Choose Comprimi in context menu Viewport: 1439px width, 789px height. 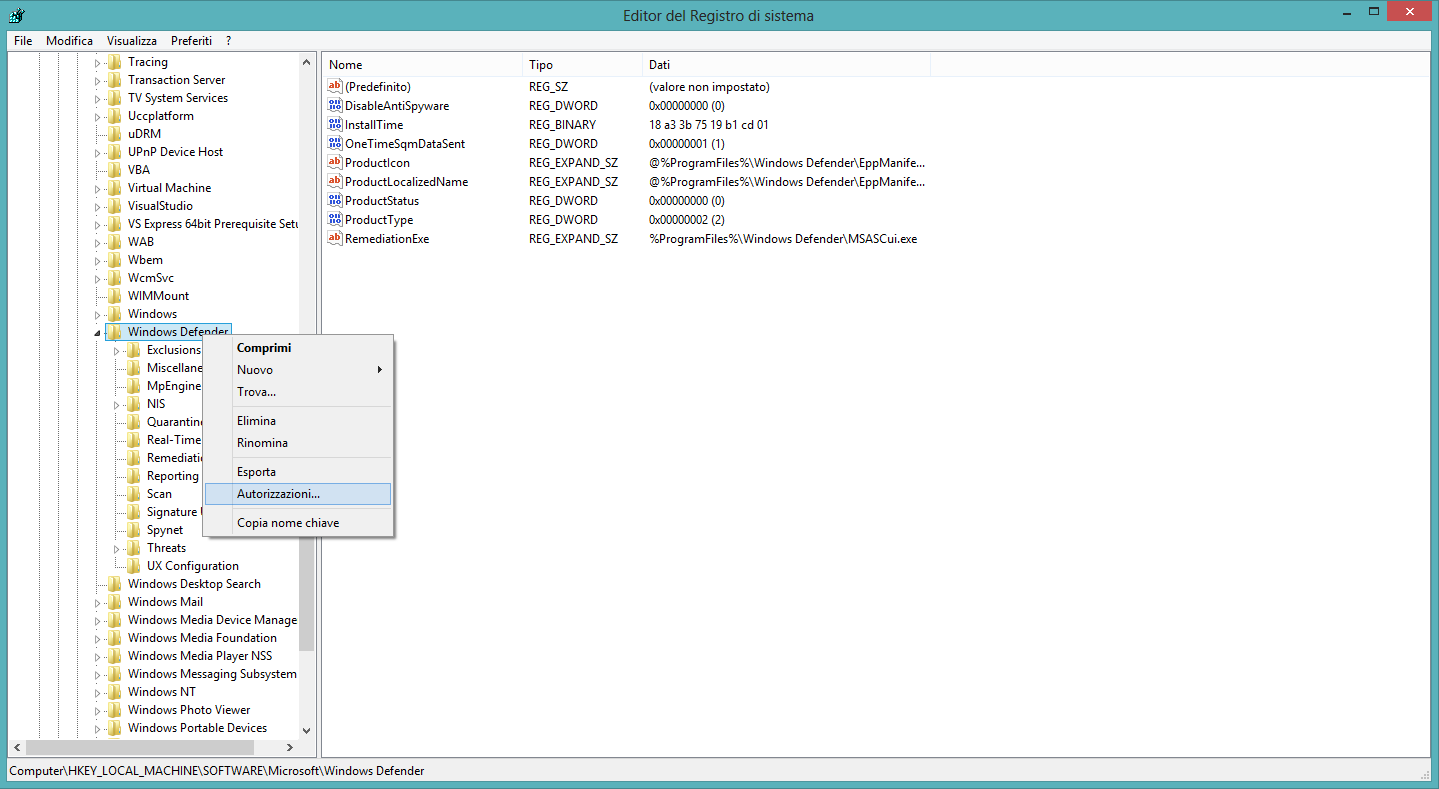click(298, 348)
